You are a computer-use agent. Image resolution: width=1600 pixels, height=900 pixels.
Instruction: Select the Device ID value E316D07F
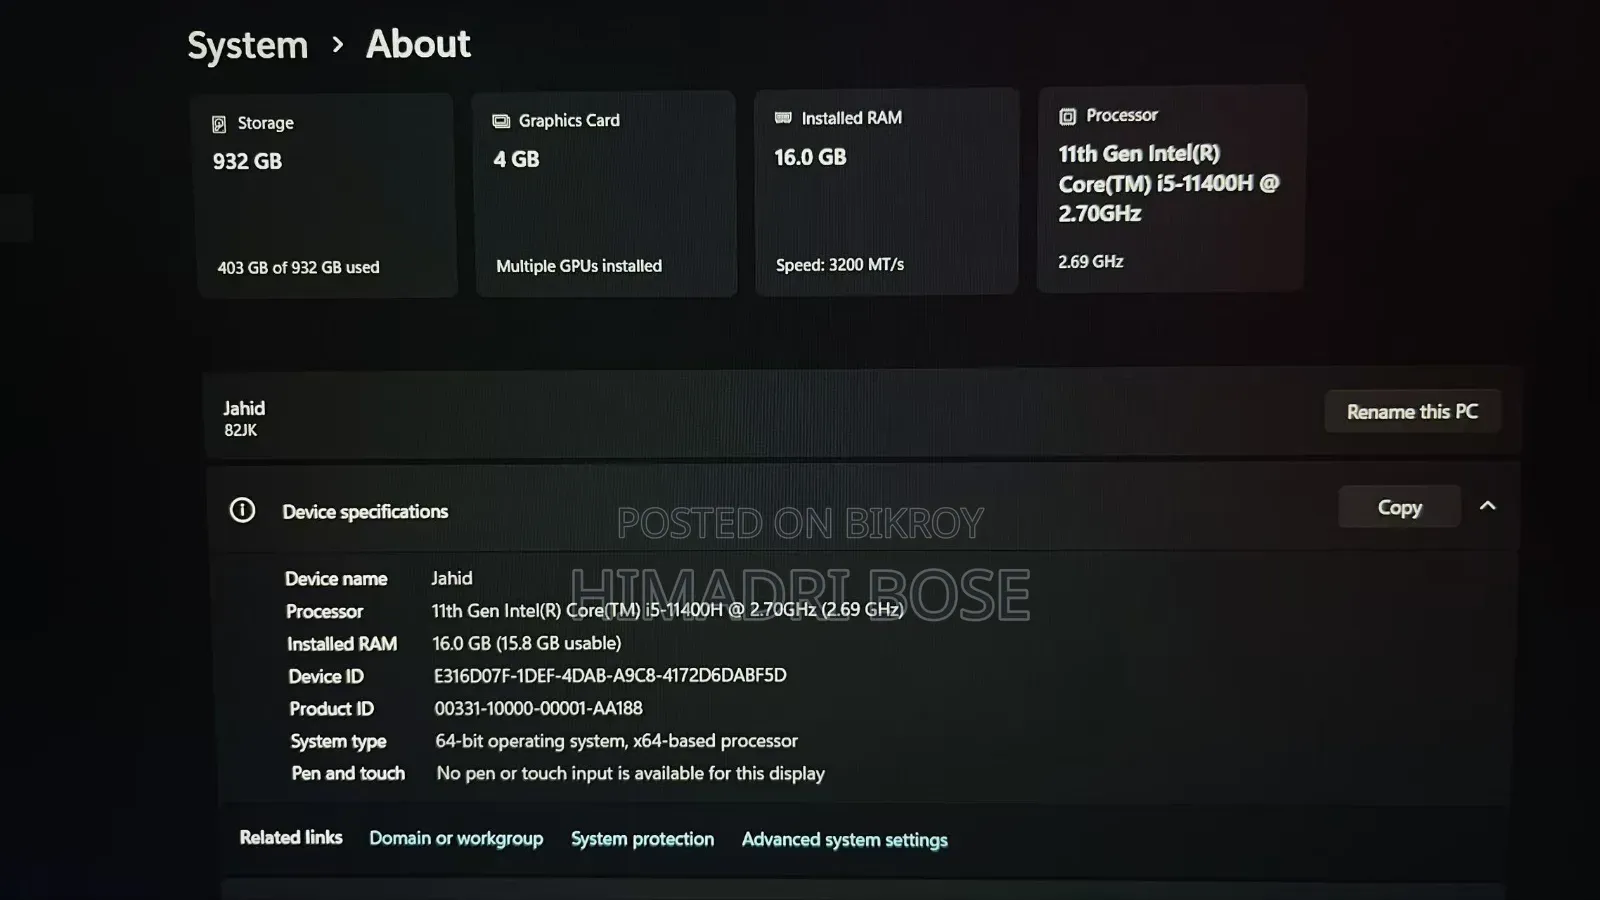tap(610, 675)
